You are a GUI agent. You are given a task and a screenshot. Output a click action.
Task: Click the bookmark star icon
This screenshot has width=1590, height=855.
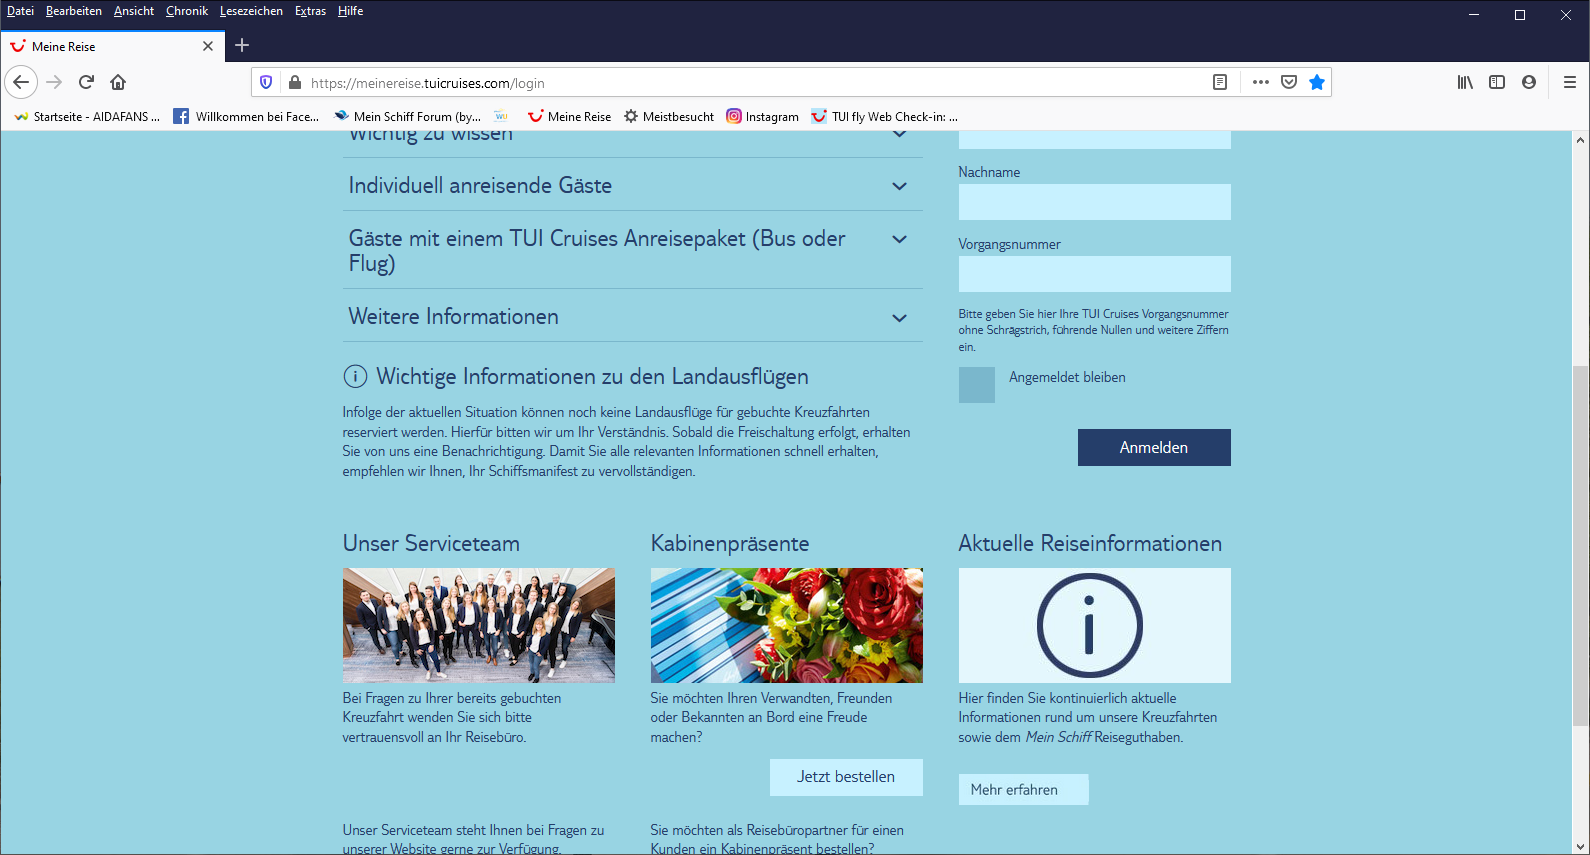point(1317,82)
